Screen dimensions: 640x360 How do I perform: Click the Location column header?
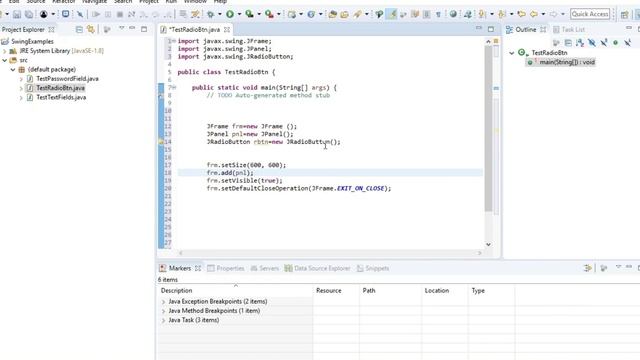(x=444, y=291)
